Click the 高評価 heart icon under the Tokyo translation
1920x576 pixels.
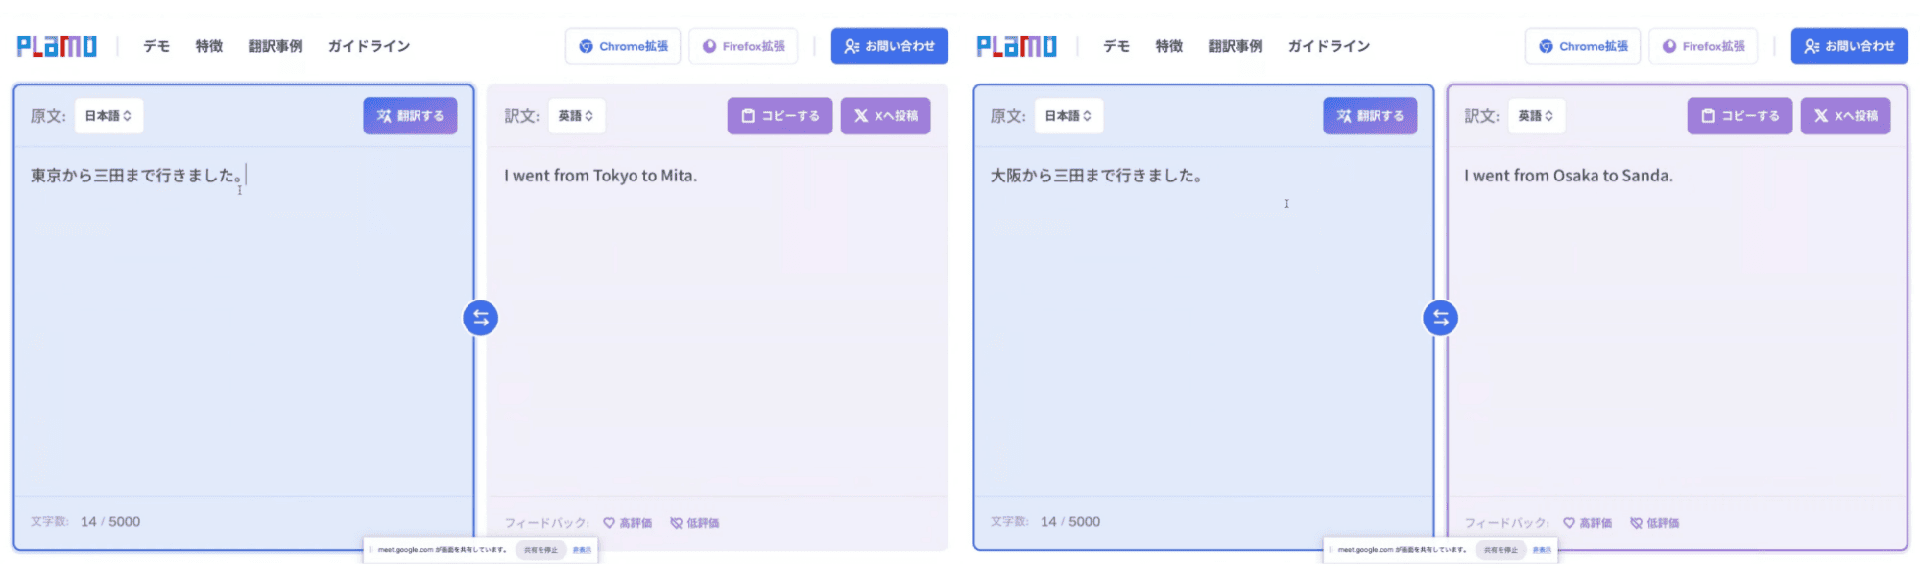609,523
